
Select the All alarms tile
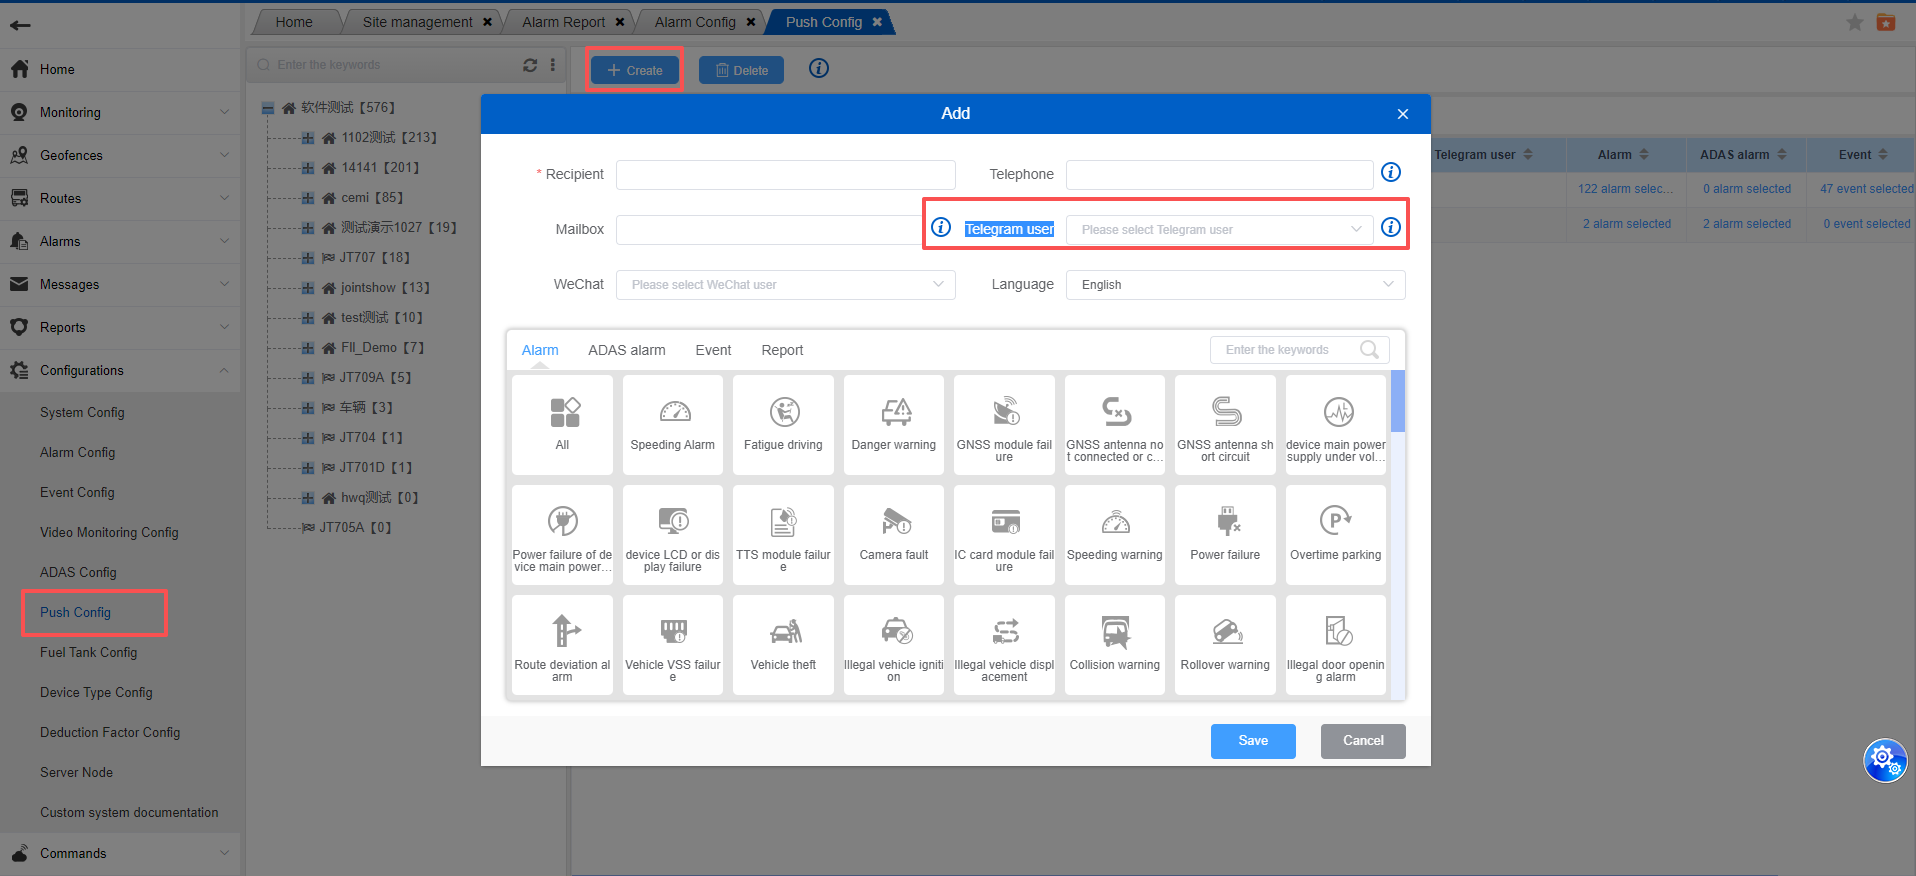tap(562, 424)
